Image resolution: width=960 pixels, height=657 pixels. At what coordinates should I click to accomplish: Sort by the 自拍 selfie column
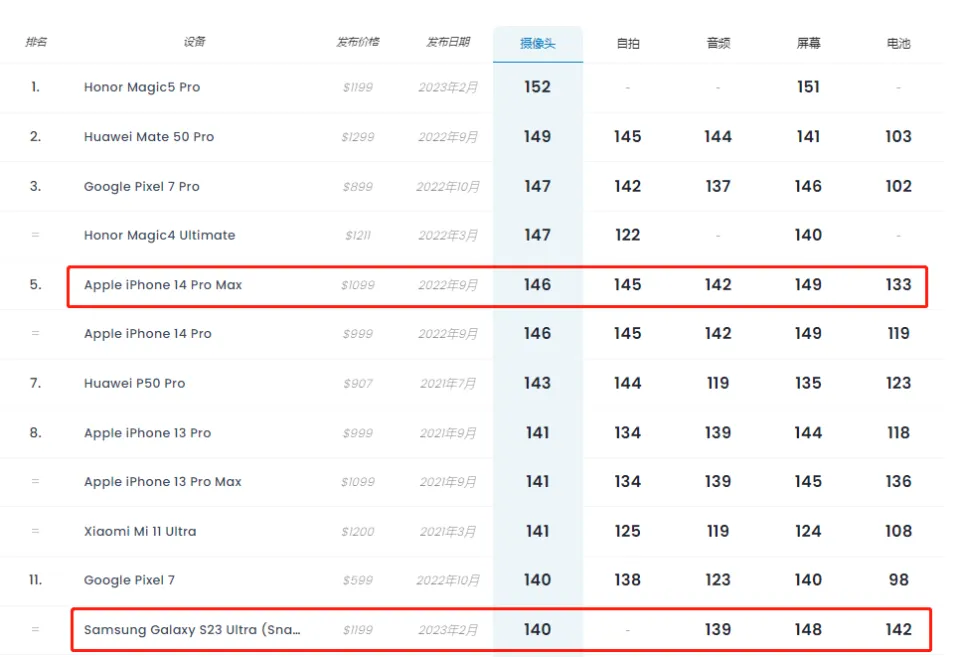pyautogui.click(x=627, y=44)
